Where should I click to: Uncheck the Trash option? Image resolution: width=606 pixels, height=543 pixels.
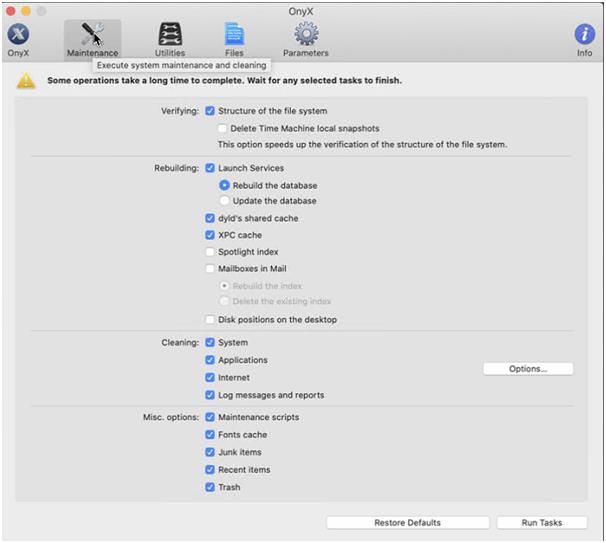210,487
